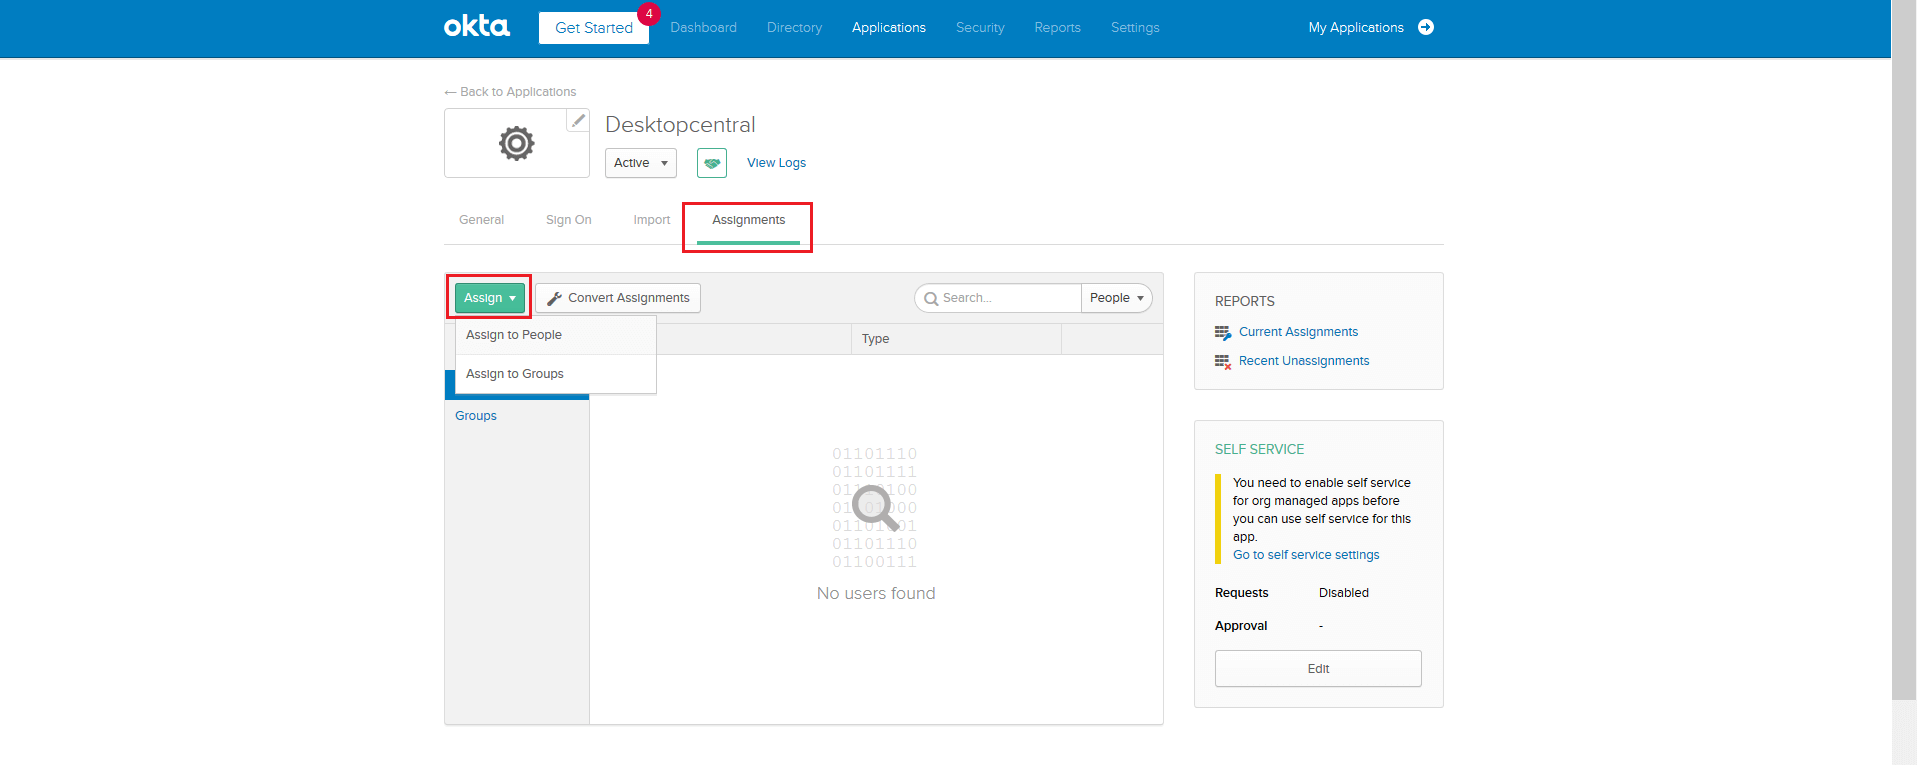Select the Assignments tab
Screen dimensions: 1917x765
pyautogui.click(x=748, y=220)
